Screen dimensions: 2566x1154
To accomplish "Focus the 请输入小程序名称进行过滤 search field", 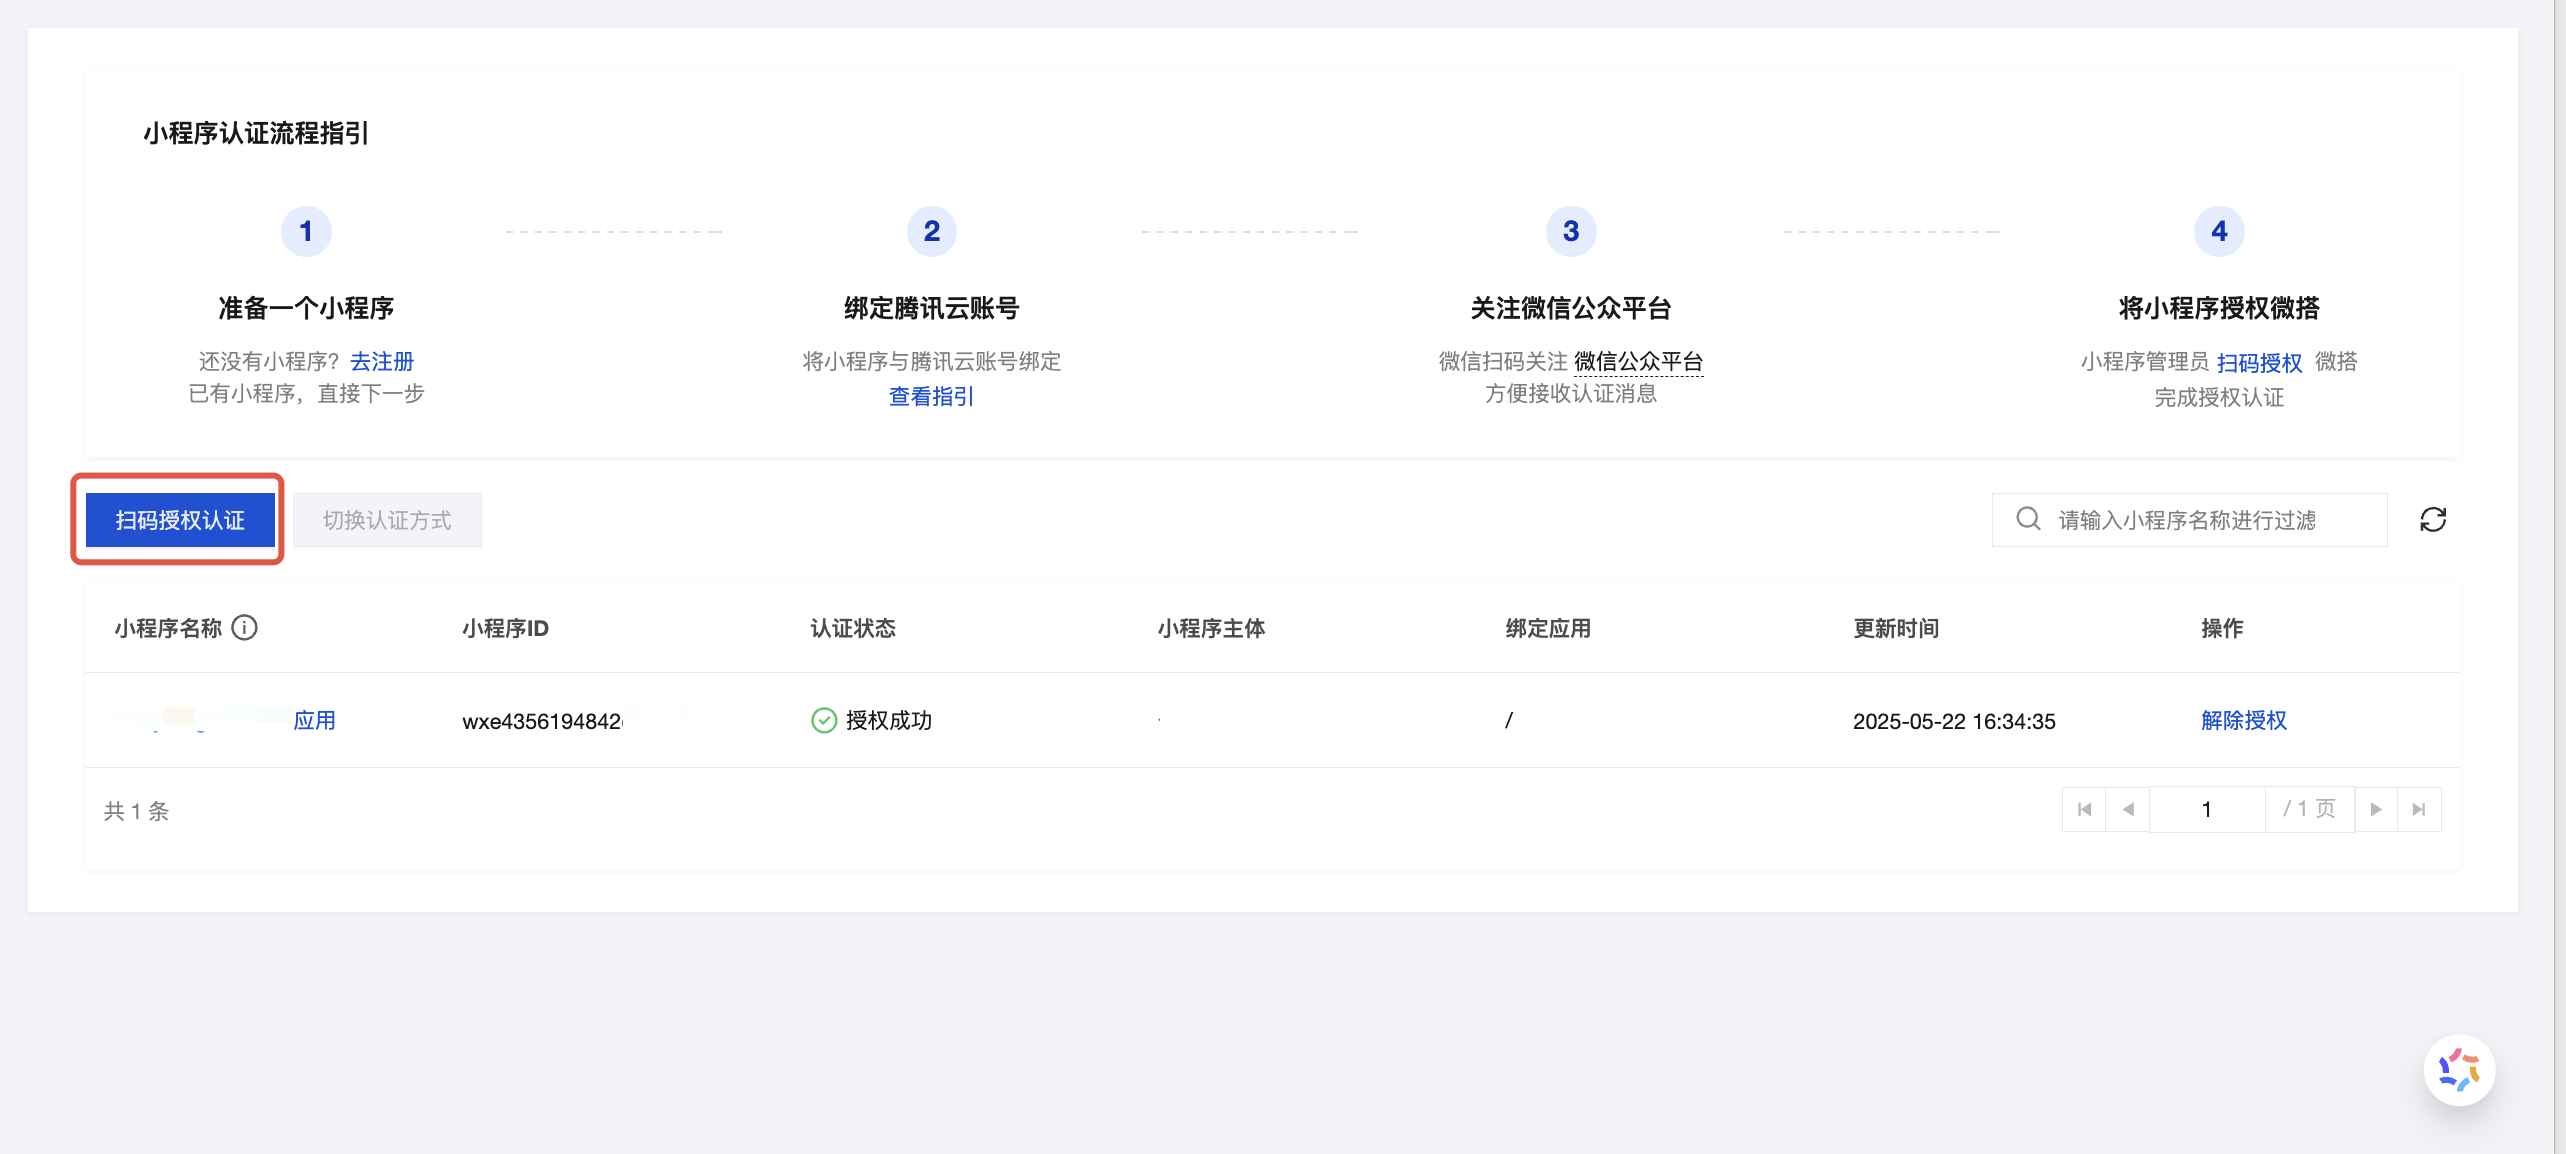I will tap(2189, 520).
